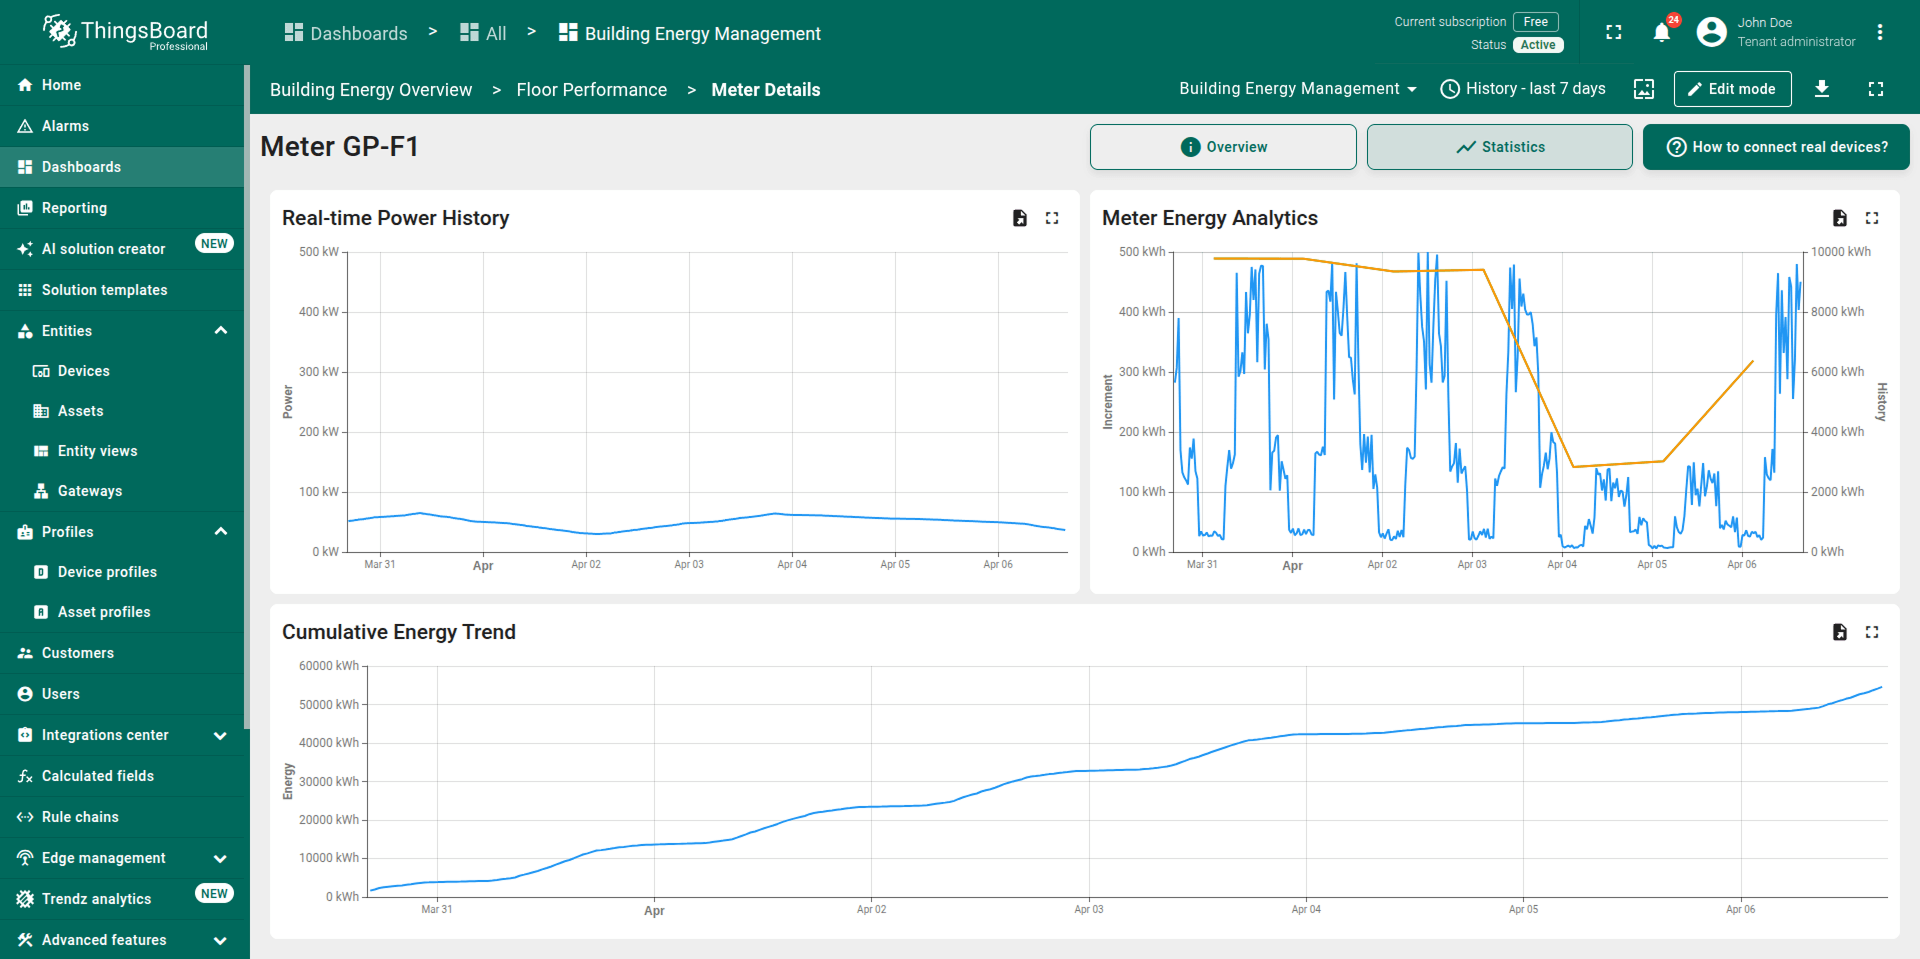1920x959 pixels.
Task: Expand Meter Energy Analytics to fullscreen
Action: point(1871,218)
